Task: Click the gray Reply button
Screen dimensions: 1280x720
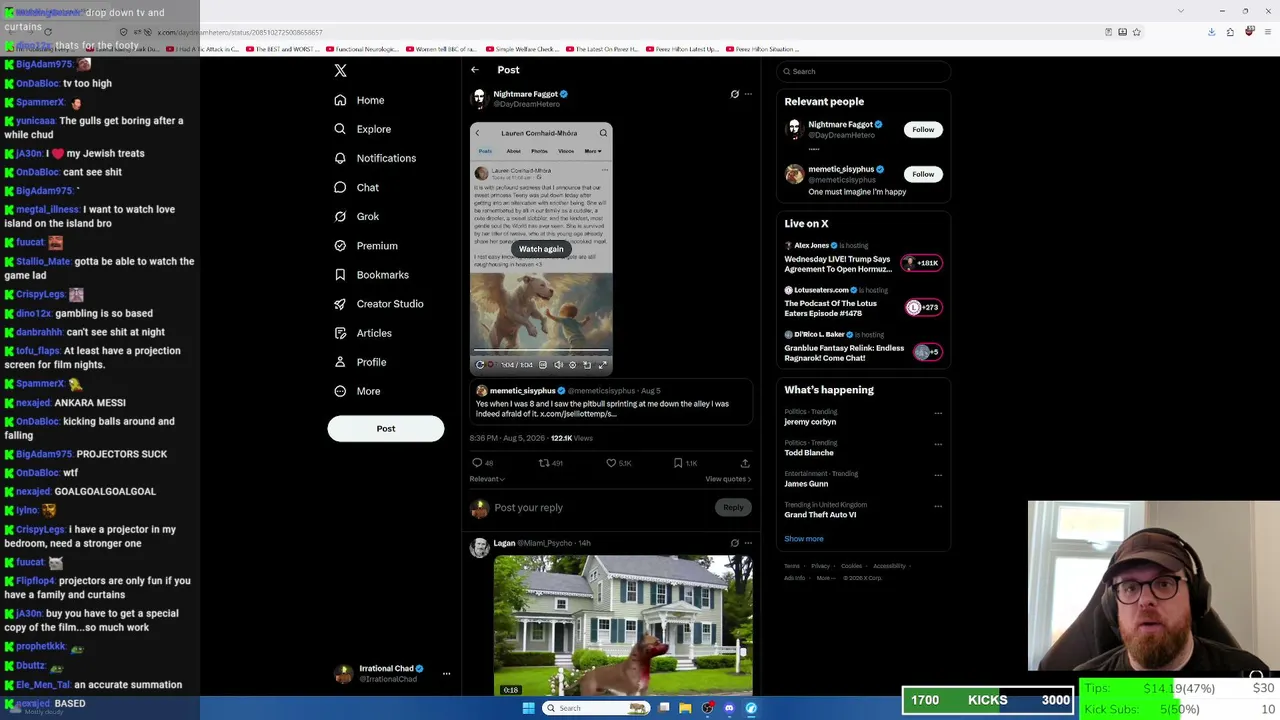Action: [733, 508]
